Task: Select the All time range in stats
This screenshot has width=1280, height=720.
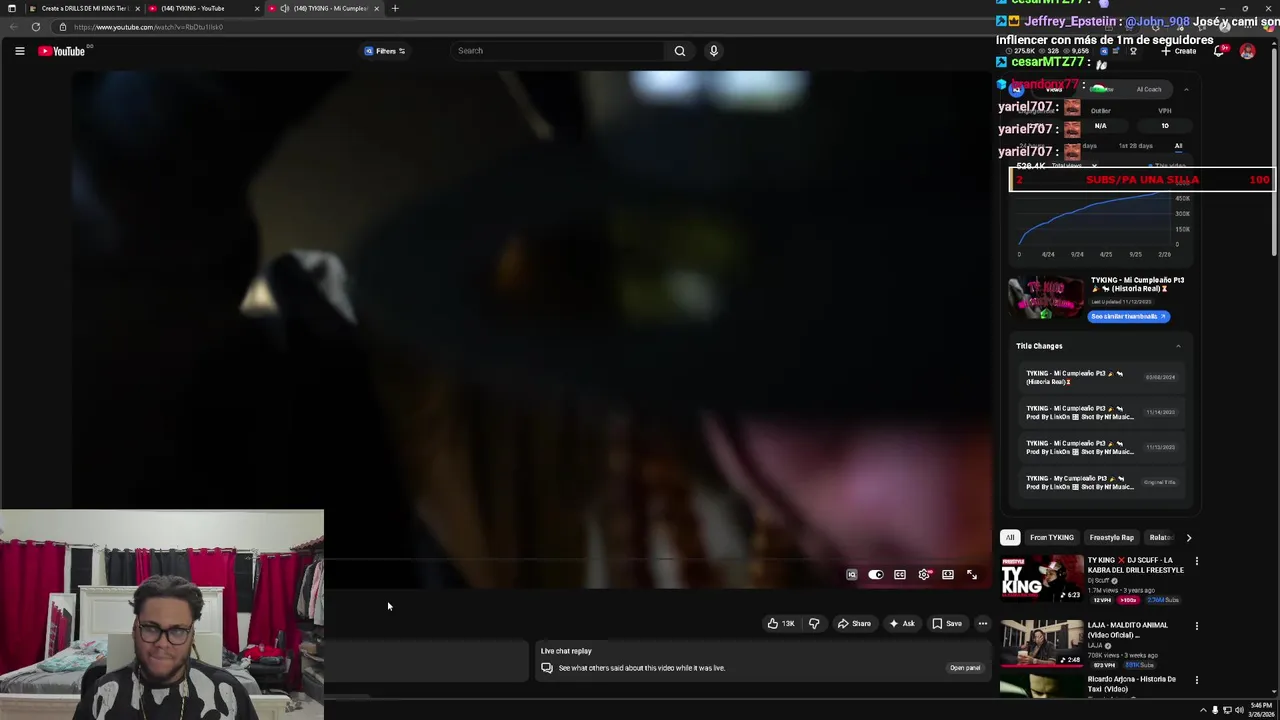Action: (1178, 146)
